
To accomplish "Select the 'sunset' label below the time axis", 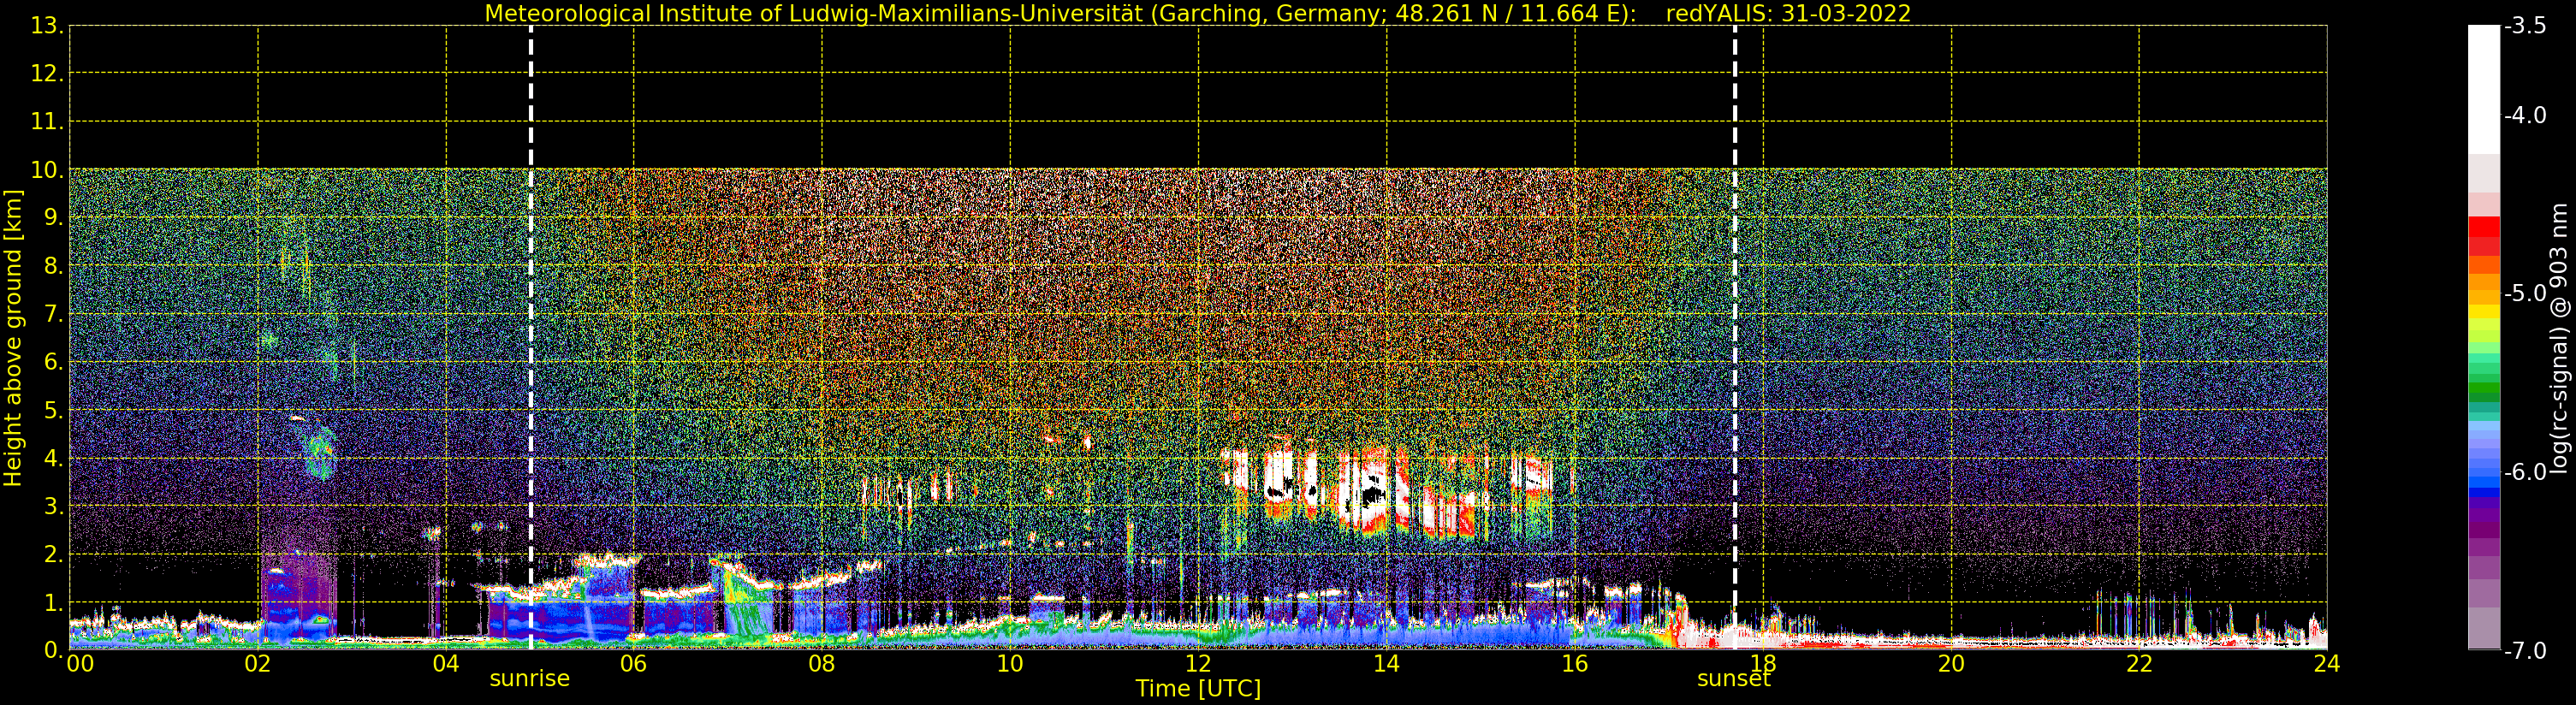I will tap(1733, 679).
